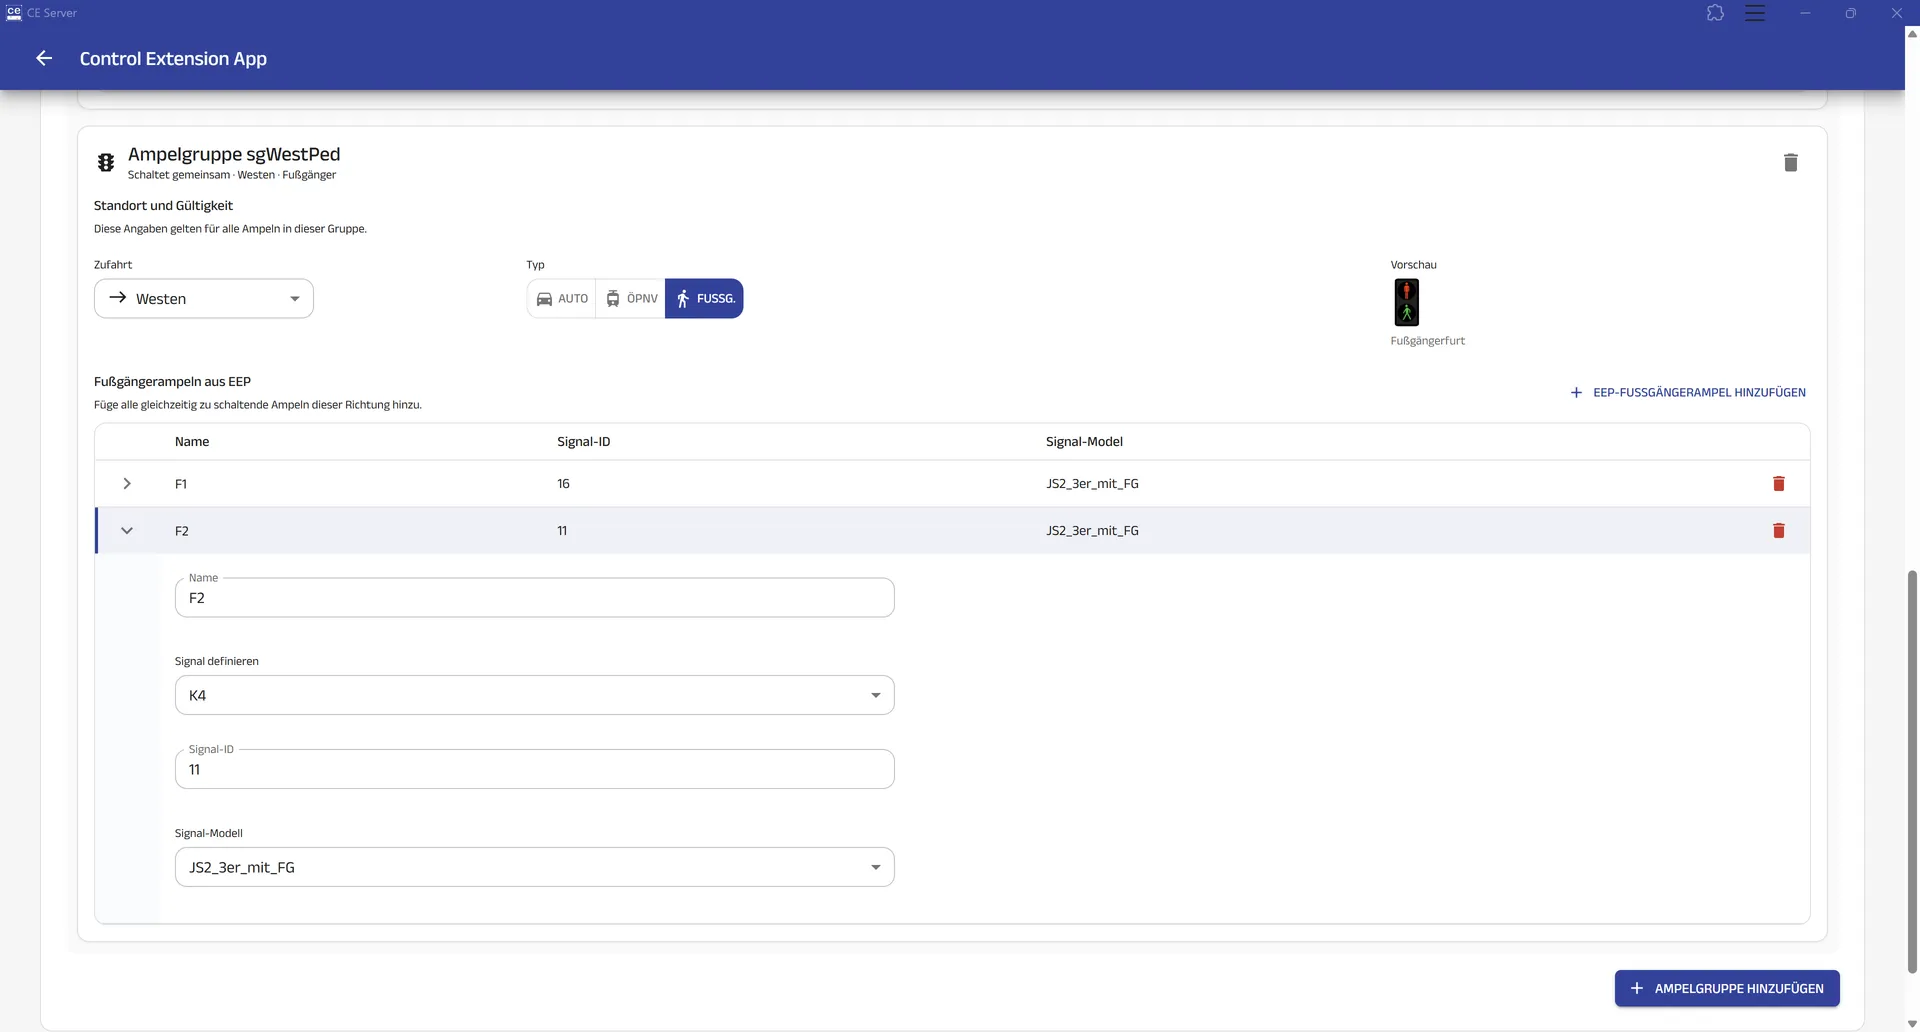Viewport: 1920px width, 1032px height.
Task: Click EEP-Fussgängerampel hinzufügen link
Action: 1688,393
